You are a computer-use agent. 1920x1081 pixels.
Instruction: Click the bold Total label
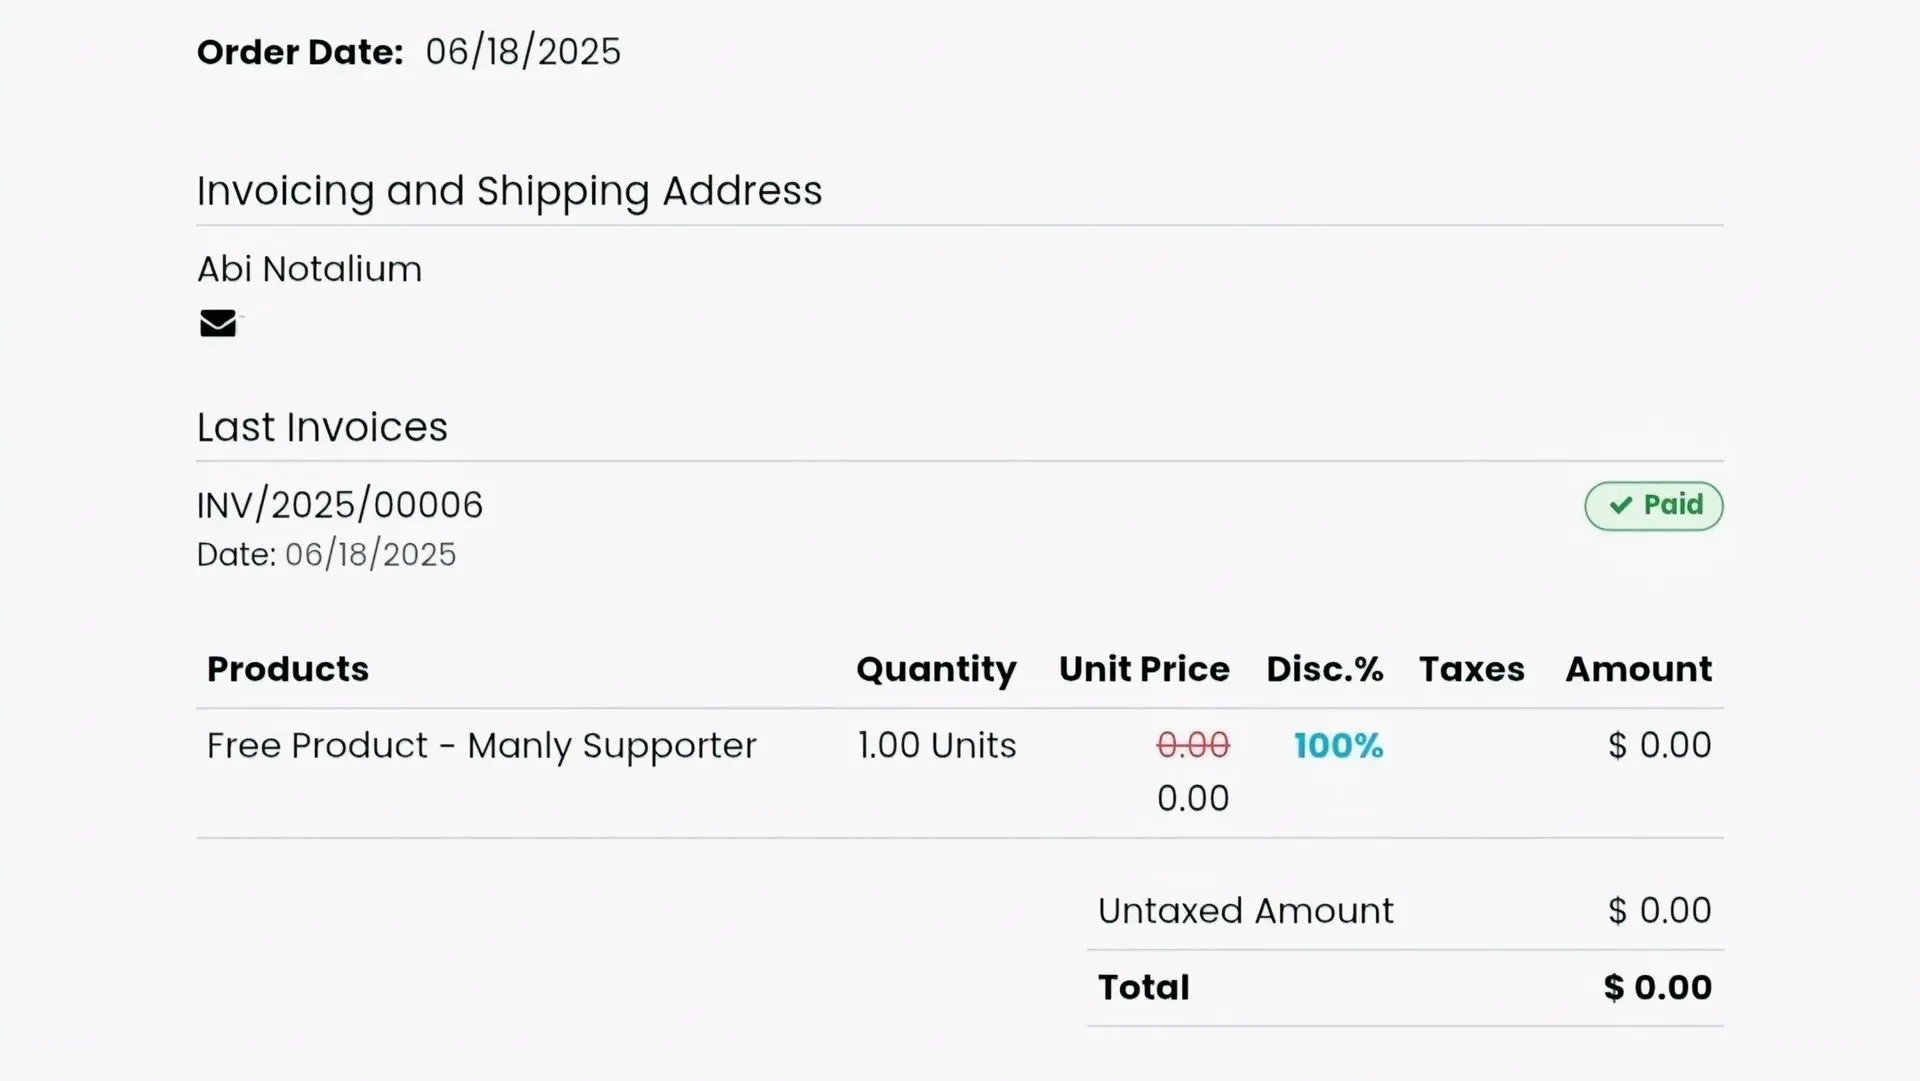(x=1144, y=988)
